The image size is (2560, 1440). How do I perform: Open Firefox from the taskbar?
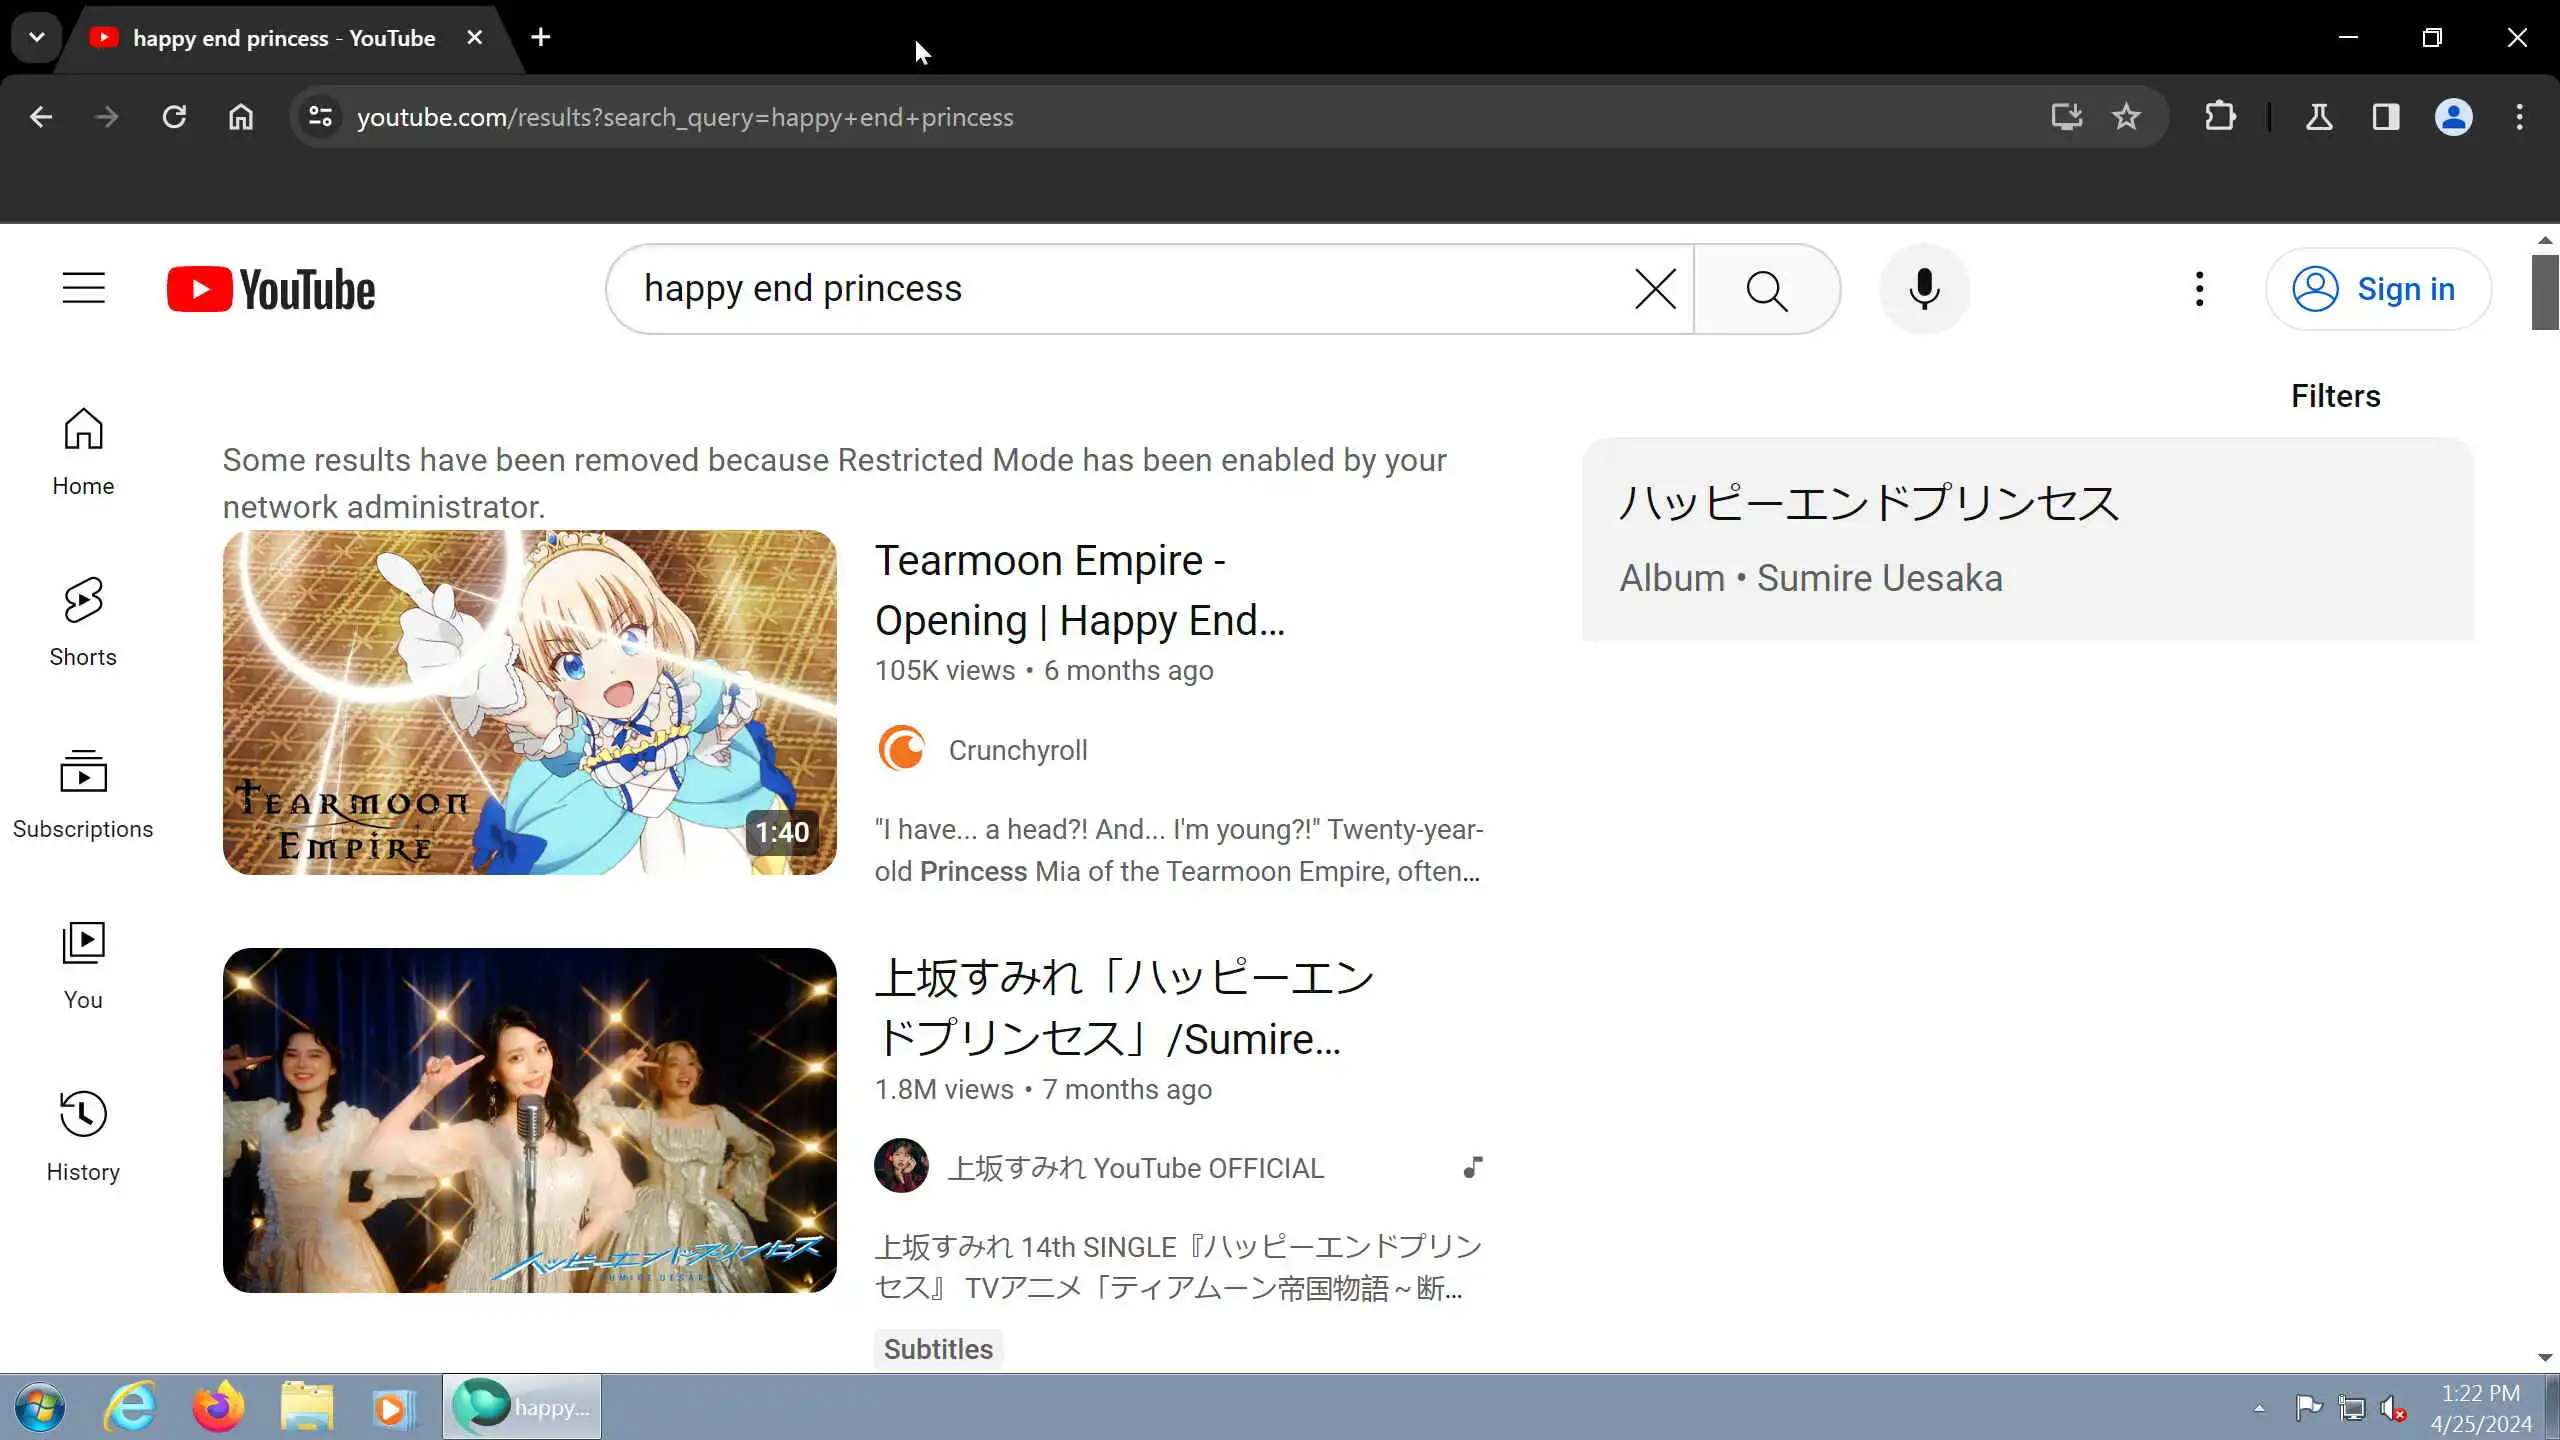point(218,1407)
